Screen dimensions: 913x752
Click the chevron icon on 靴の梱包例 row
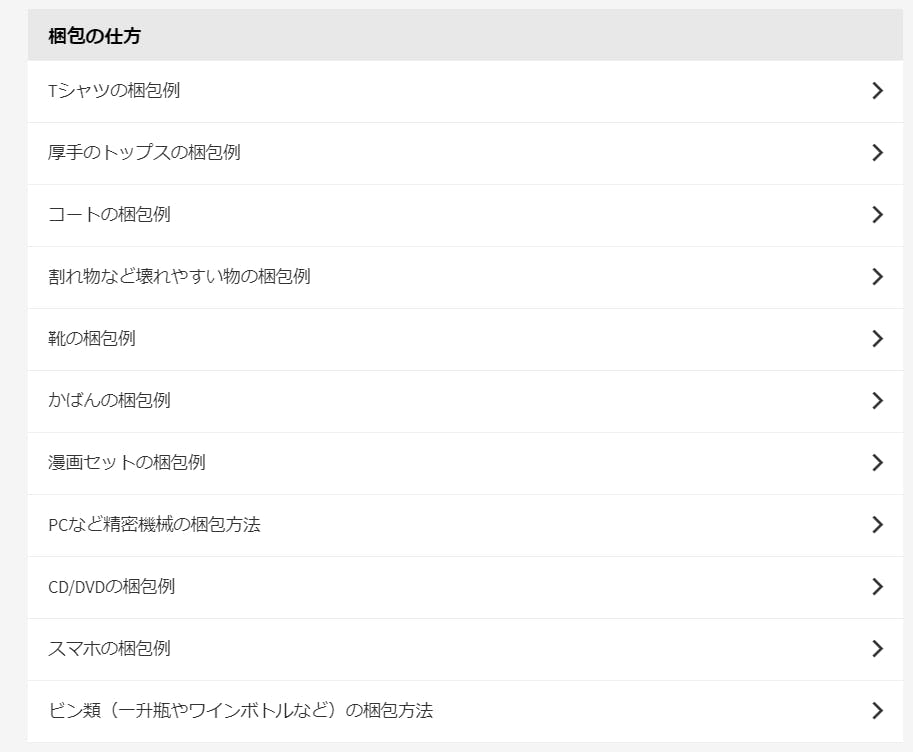pos(877,339)
